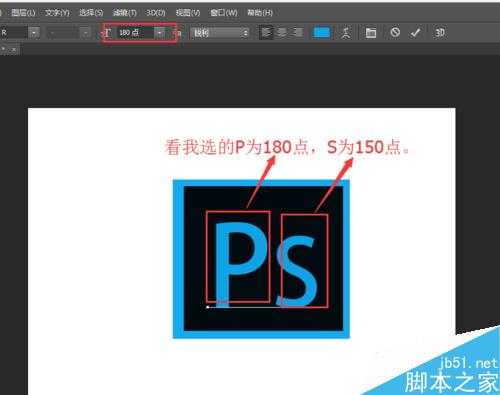
Task: Toggle the character and paragraph panels icon
Action: pos(371,33)
